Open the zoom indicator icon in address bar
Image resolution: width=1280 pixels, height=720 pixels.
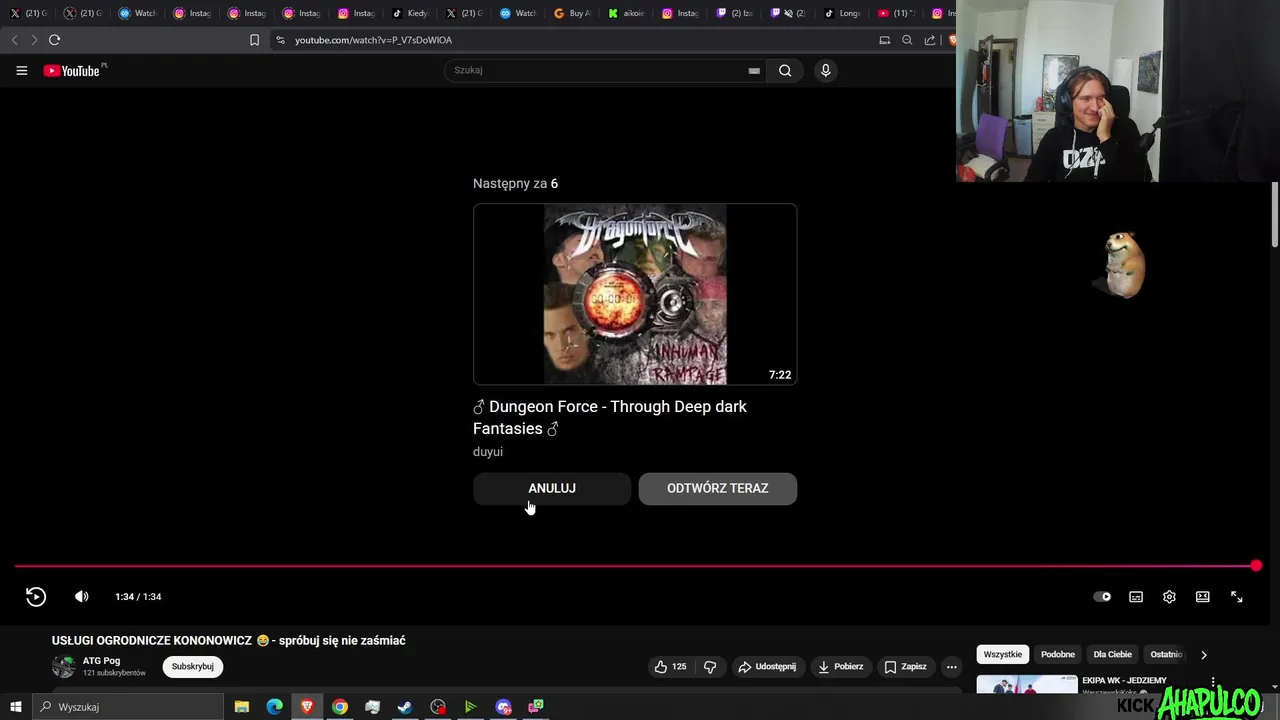coord(907,40)
